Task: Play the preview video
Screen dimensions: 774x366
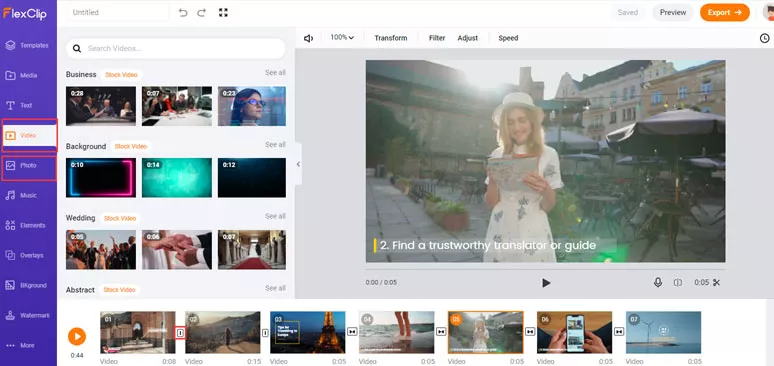Action: point(545,283)
